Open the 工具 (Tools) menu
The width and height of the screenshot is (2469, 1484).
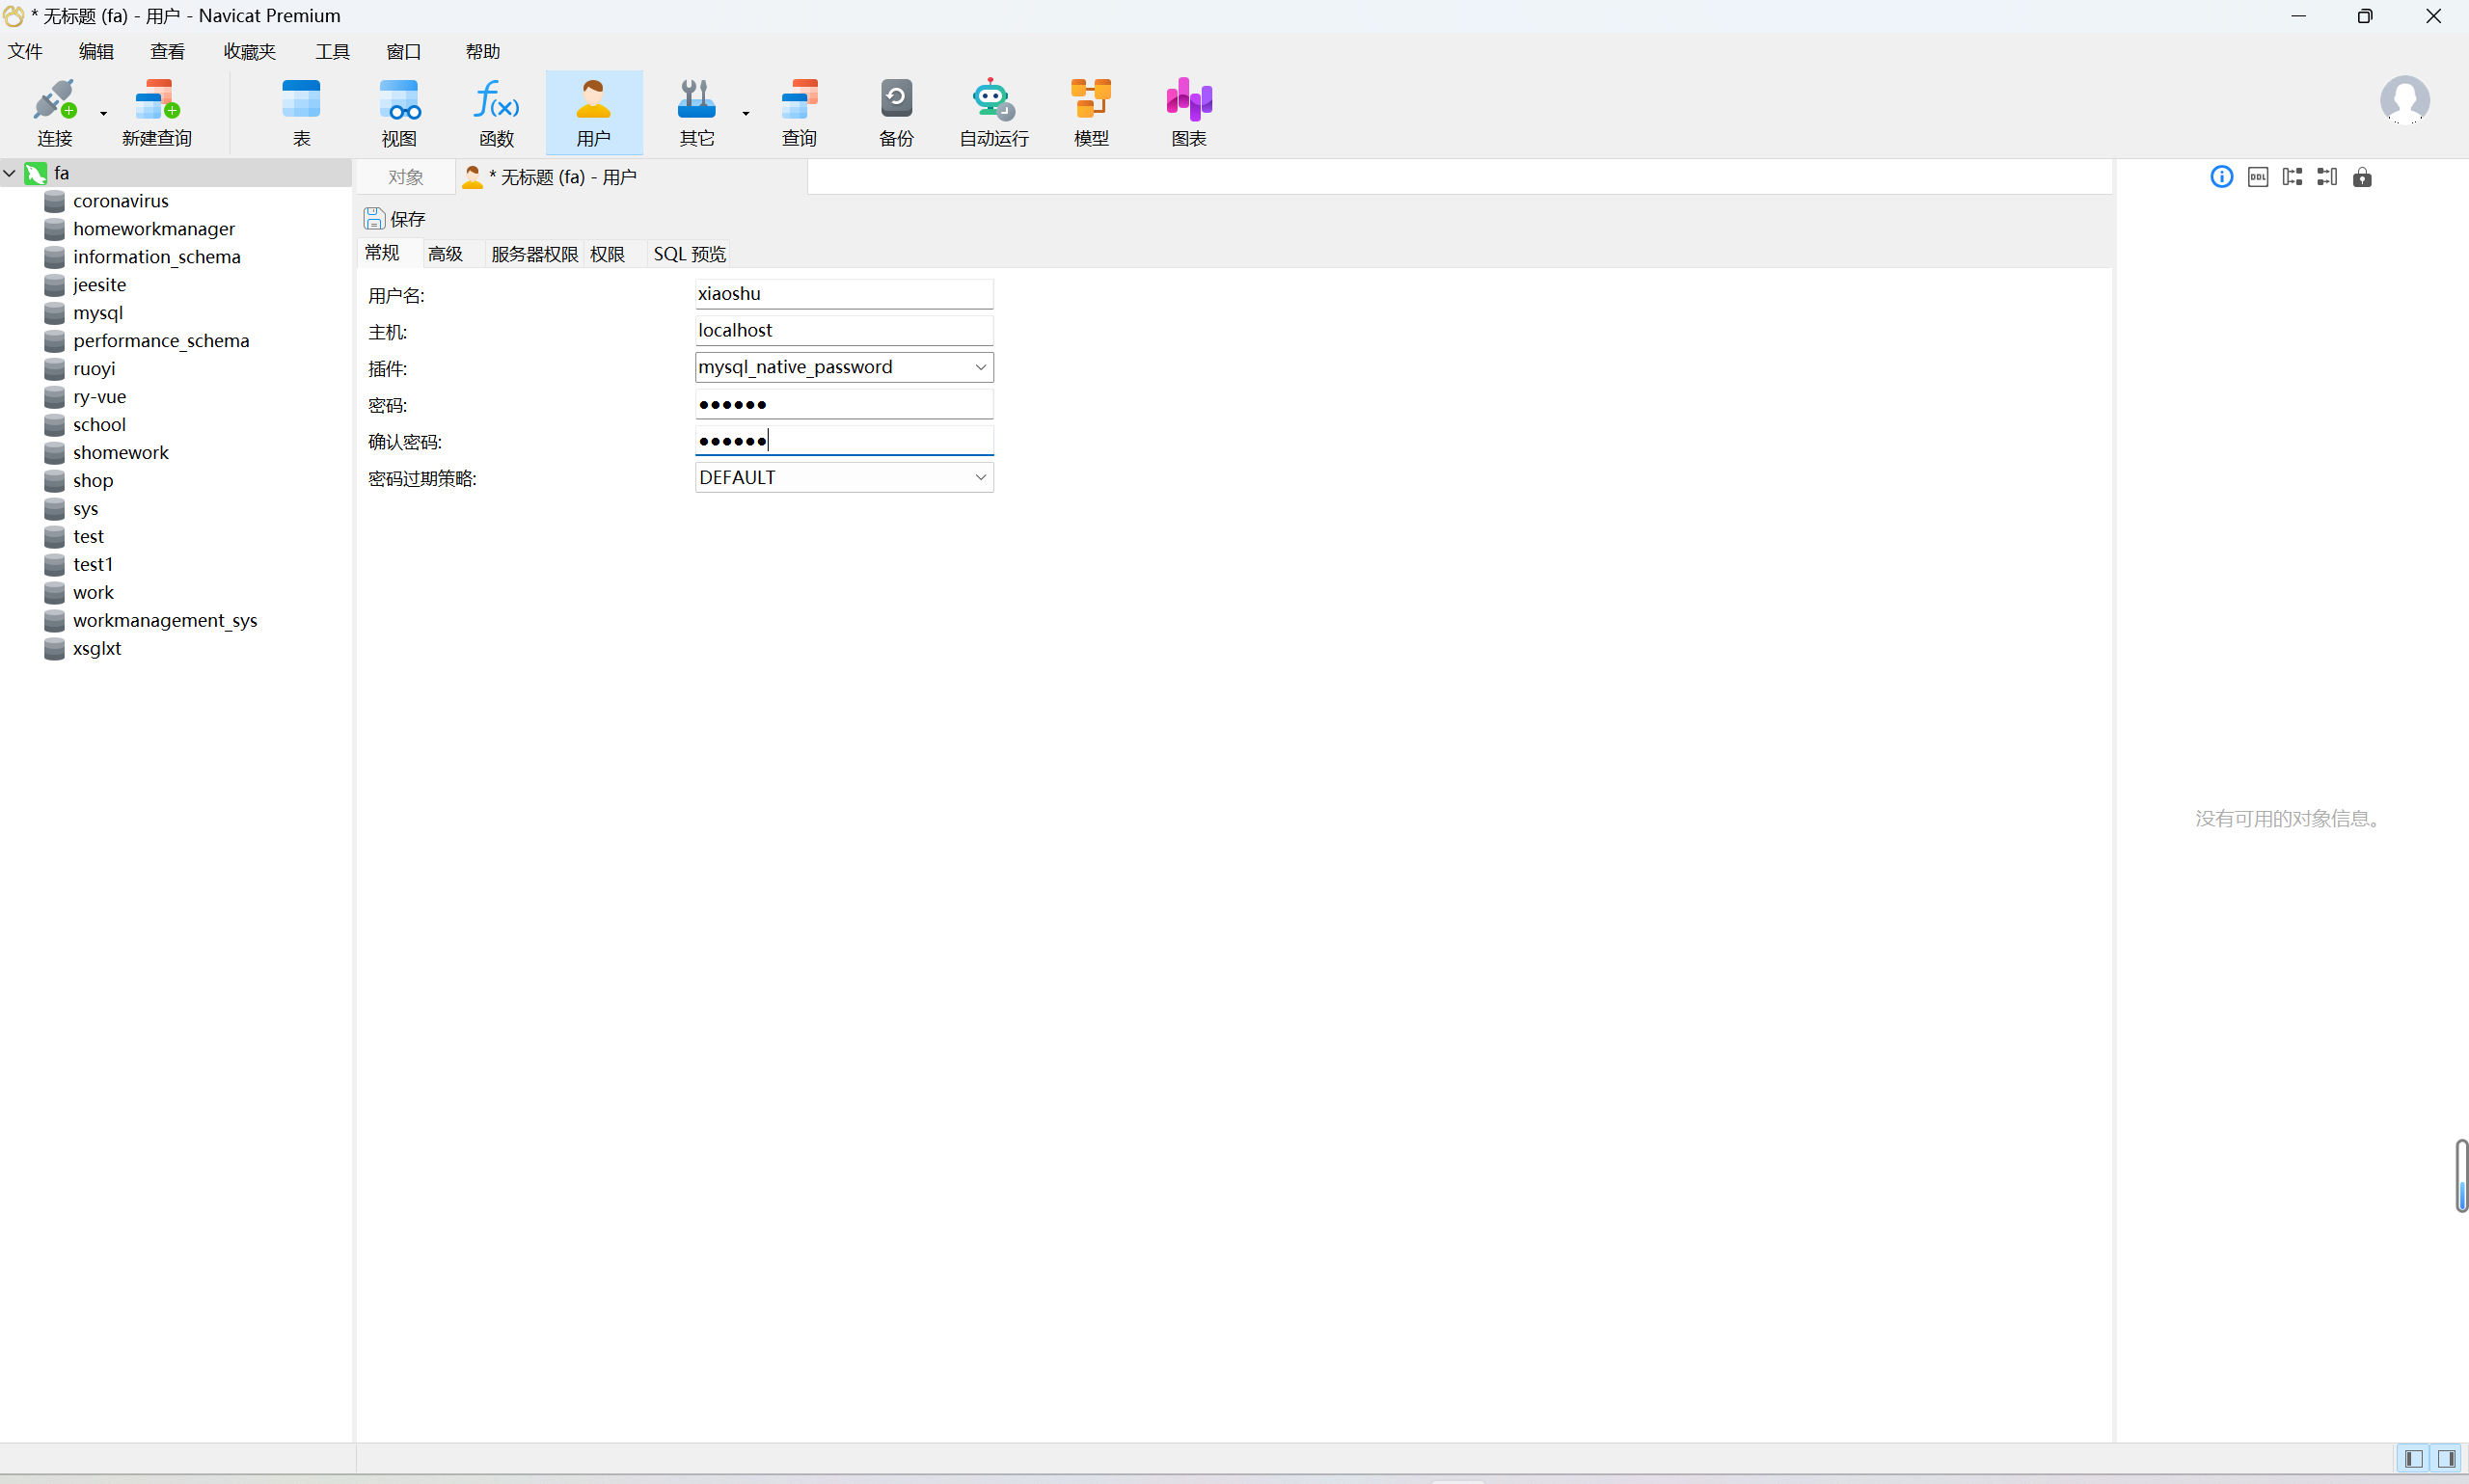(332, 51)
